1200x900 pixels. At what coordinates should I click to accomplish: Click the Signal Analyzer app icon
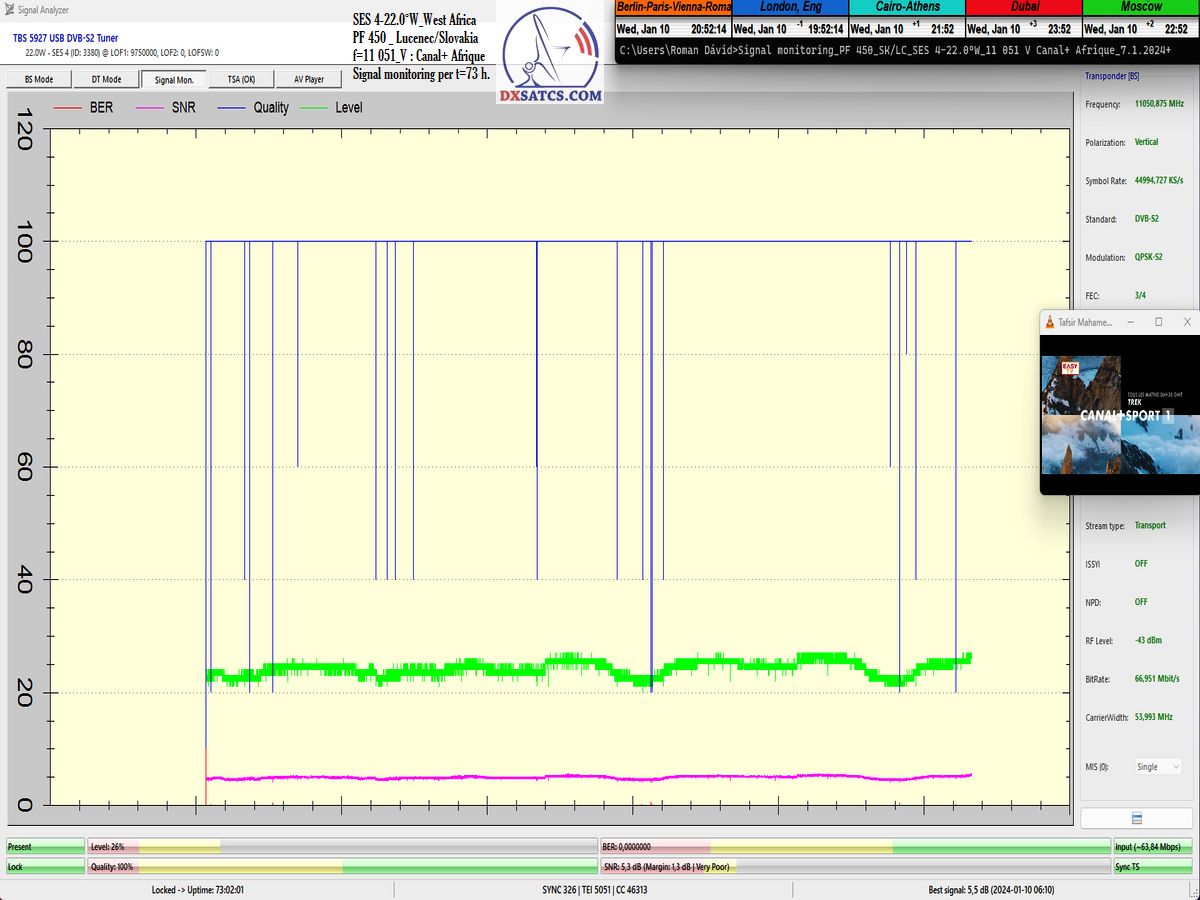pyautogui.click(x=7, y=7)
